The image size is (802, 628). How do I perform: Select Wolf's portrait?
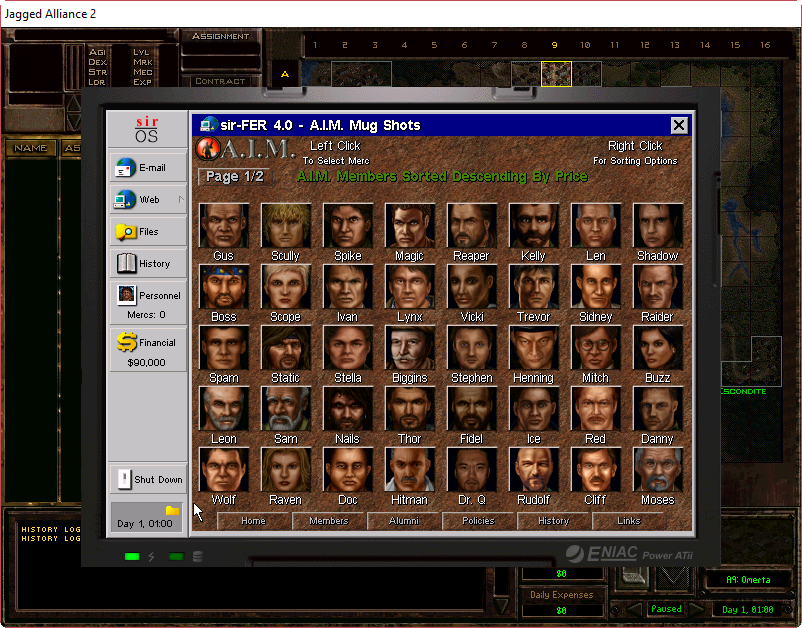point(224,469)
